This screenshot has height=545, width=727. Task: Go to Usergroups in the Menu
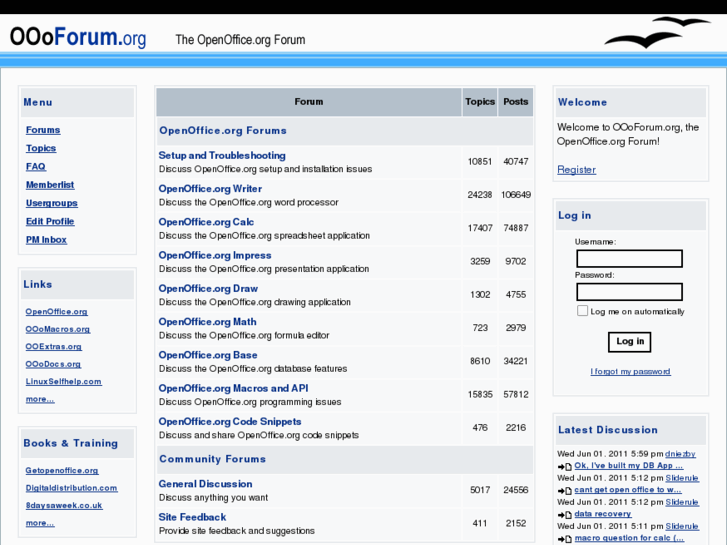coord(52,203)
